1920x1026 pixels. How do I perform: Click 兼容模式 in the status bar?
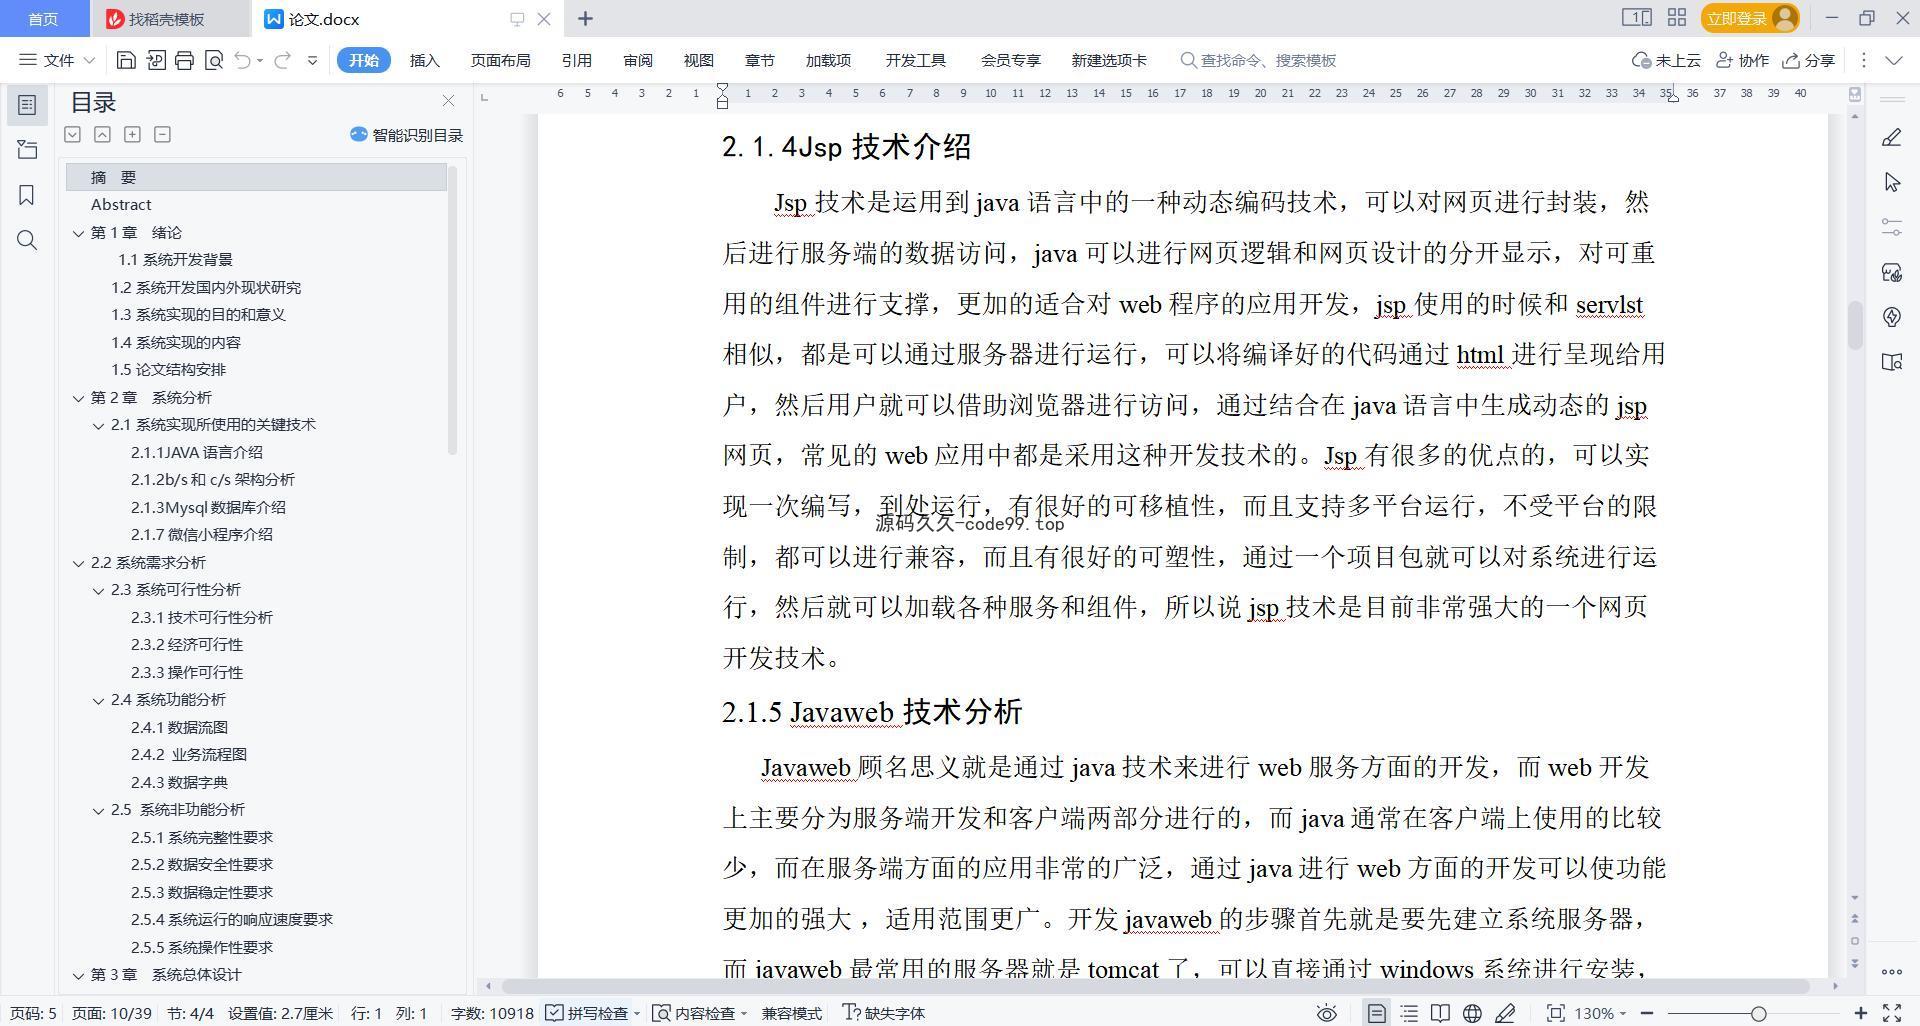pyautogui.click(x=791, y=1013)
